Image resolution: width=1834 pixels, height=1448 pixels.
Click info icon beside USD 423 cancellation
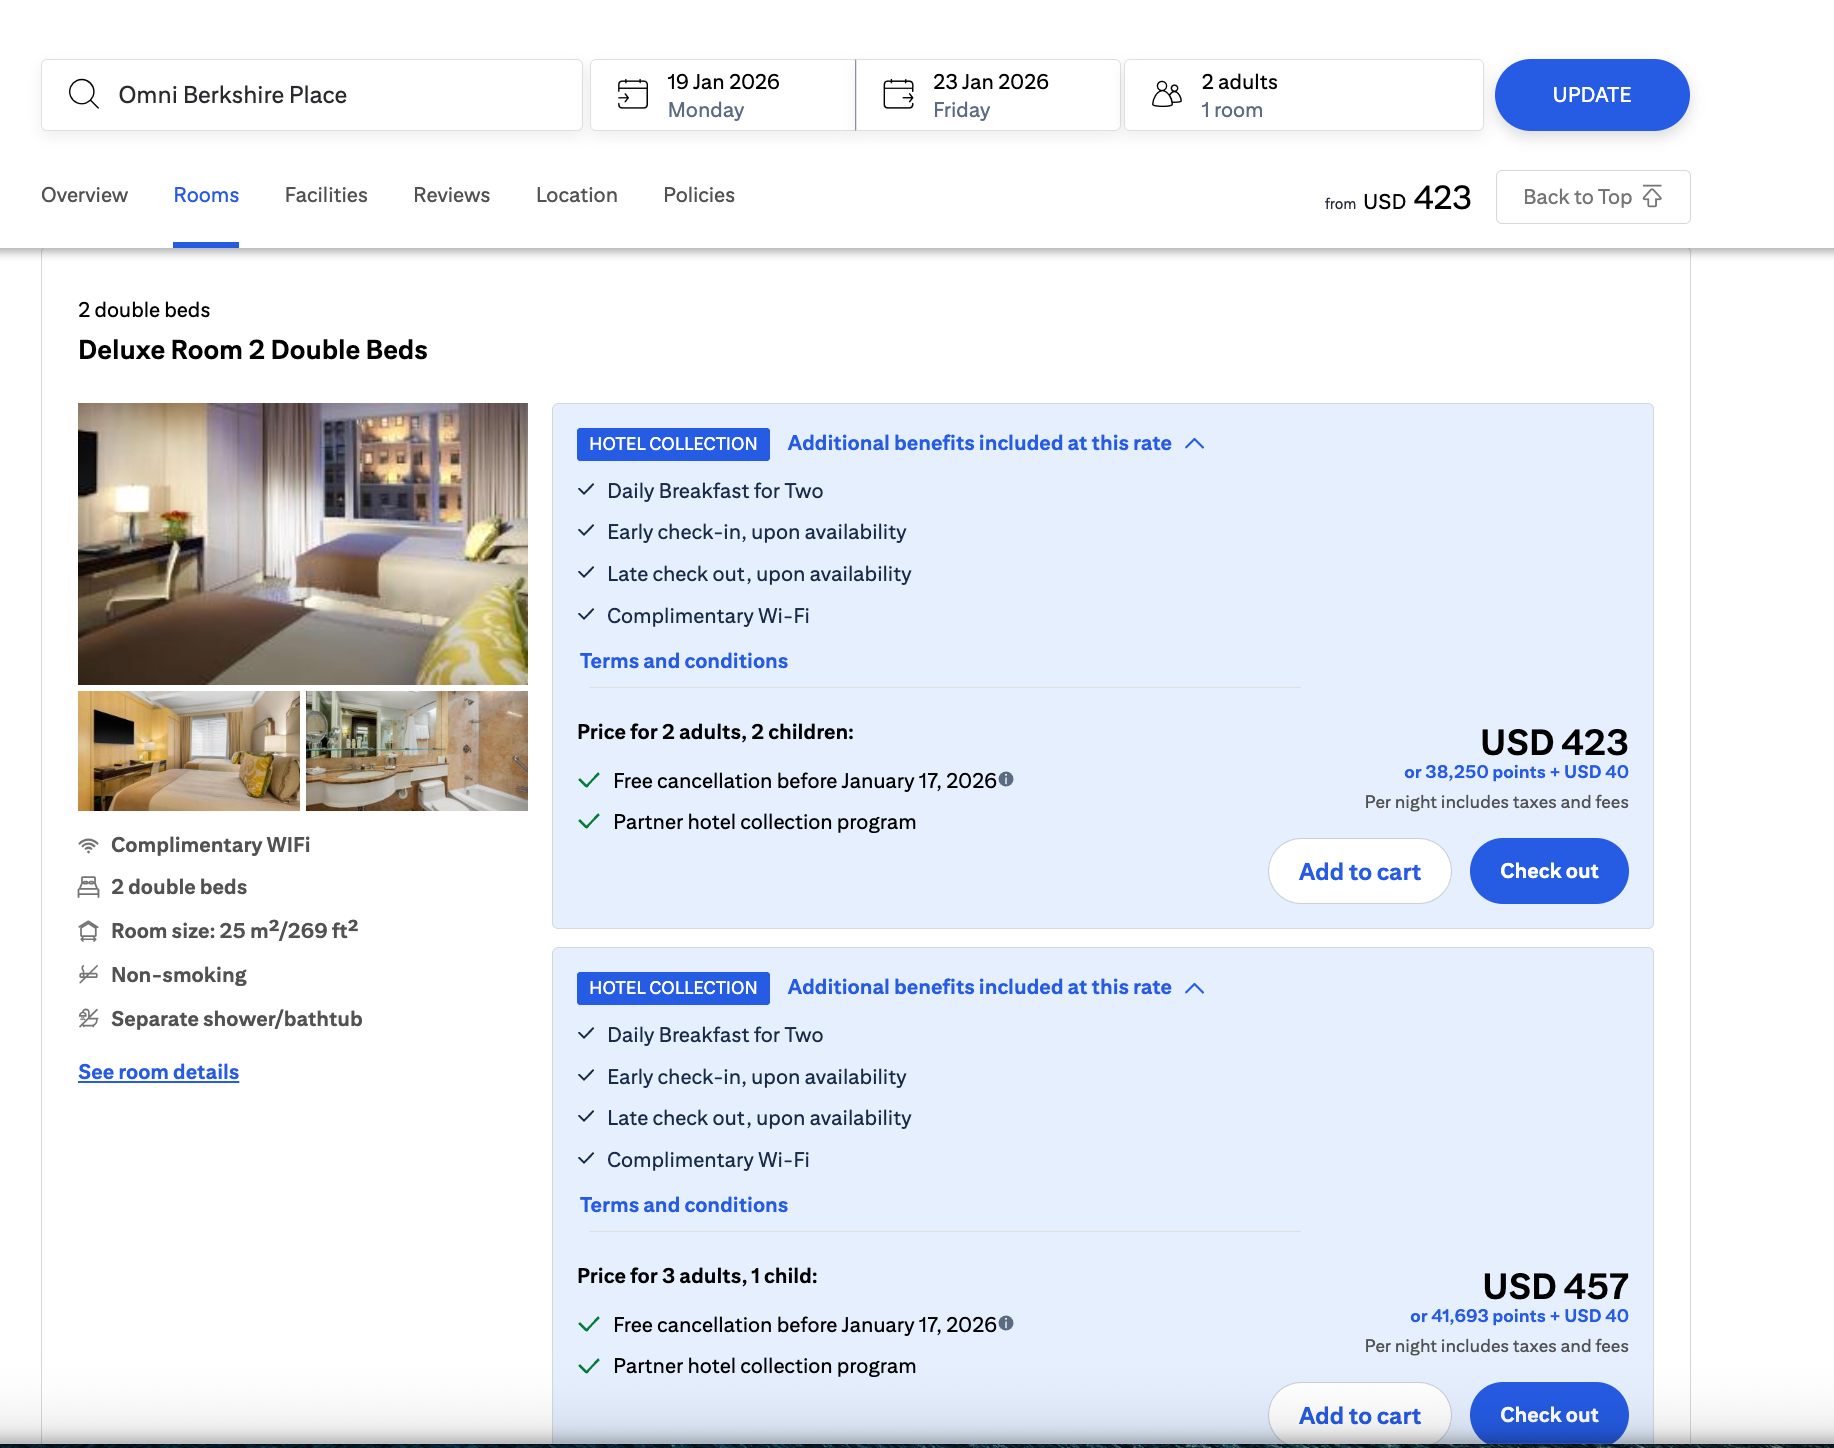click(1006, 779)
